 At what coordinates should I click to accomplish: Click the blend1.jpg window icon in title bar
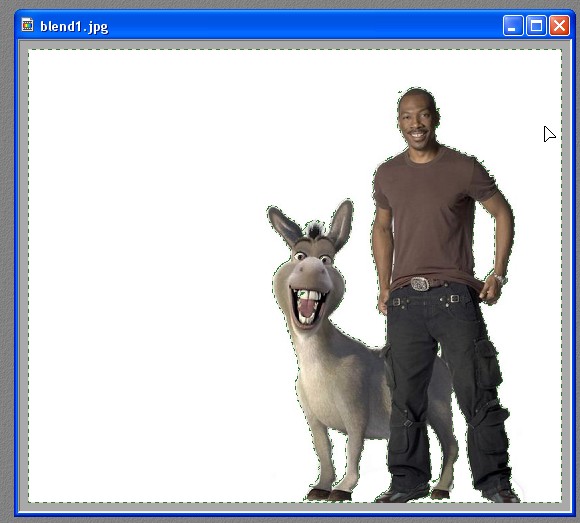point(27,25)
